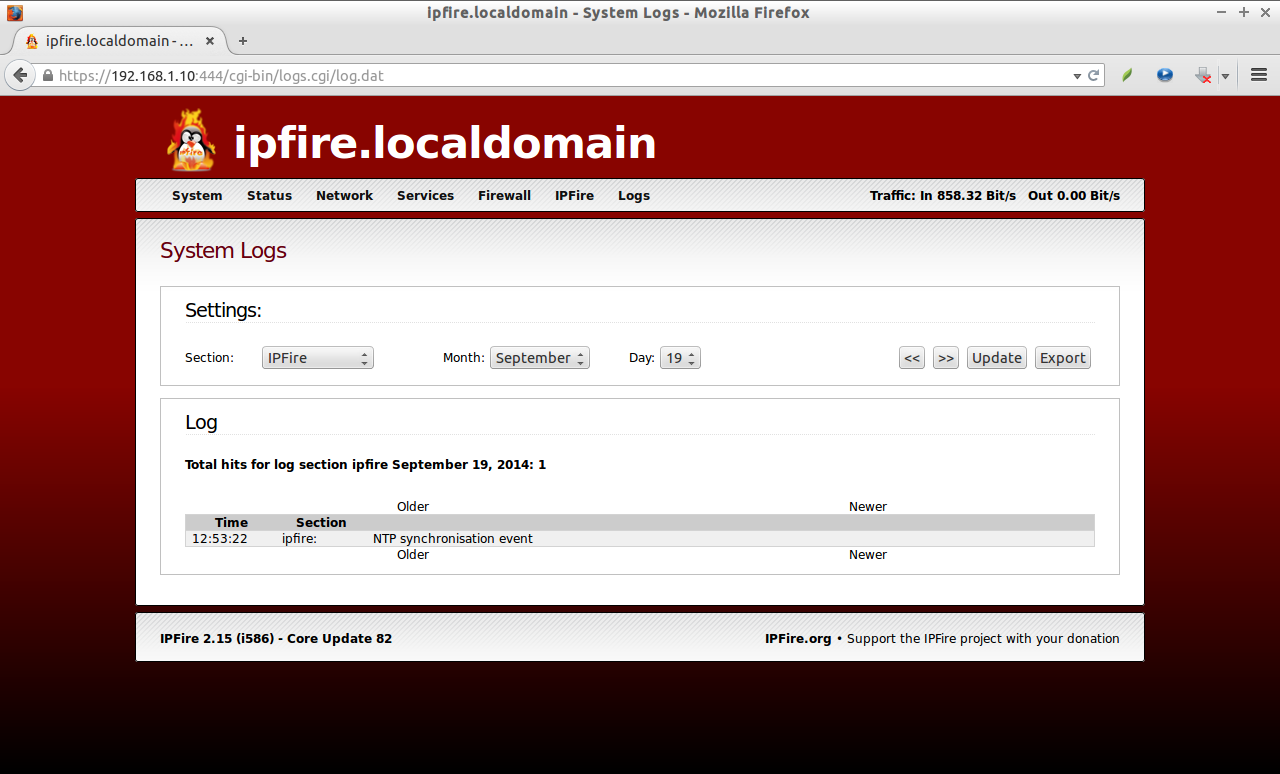Open the address bar history dropdown arrow
The image size is (1280, 774).
(x=1077, y=76)
